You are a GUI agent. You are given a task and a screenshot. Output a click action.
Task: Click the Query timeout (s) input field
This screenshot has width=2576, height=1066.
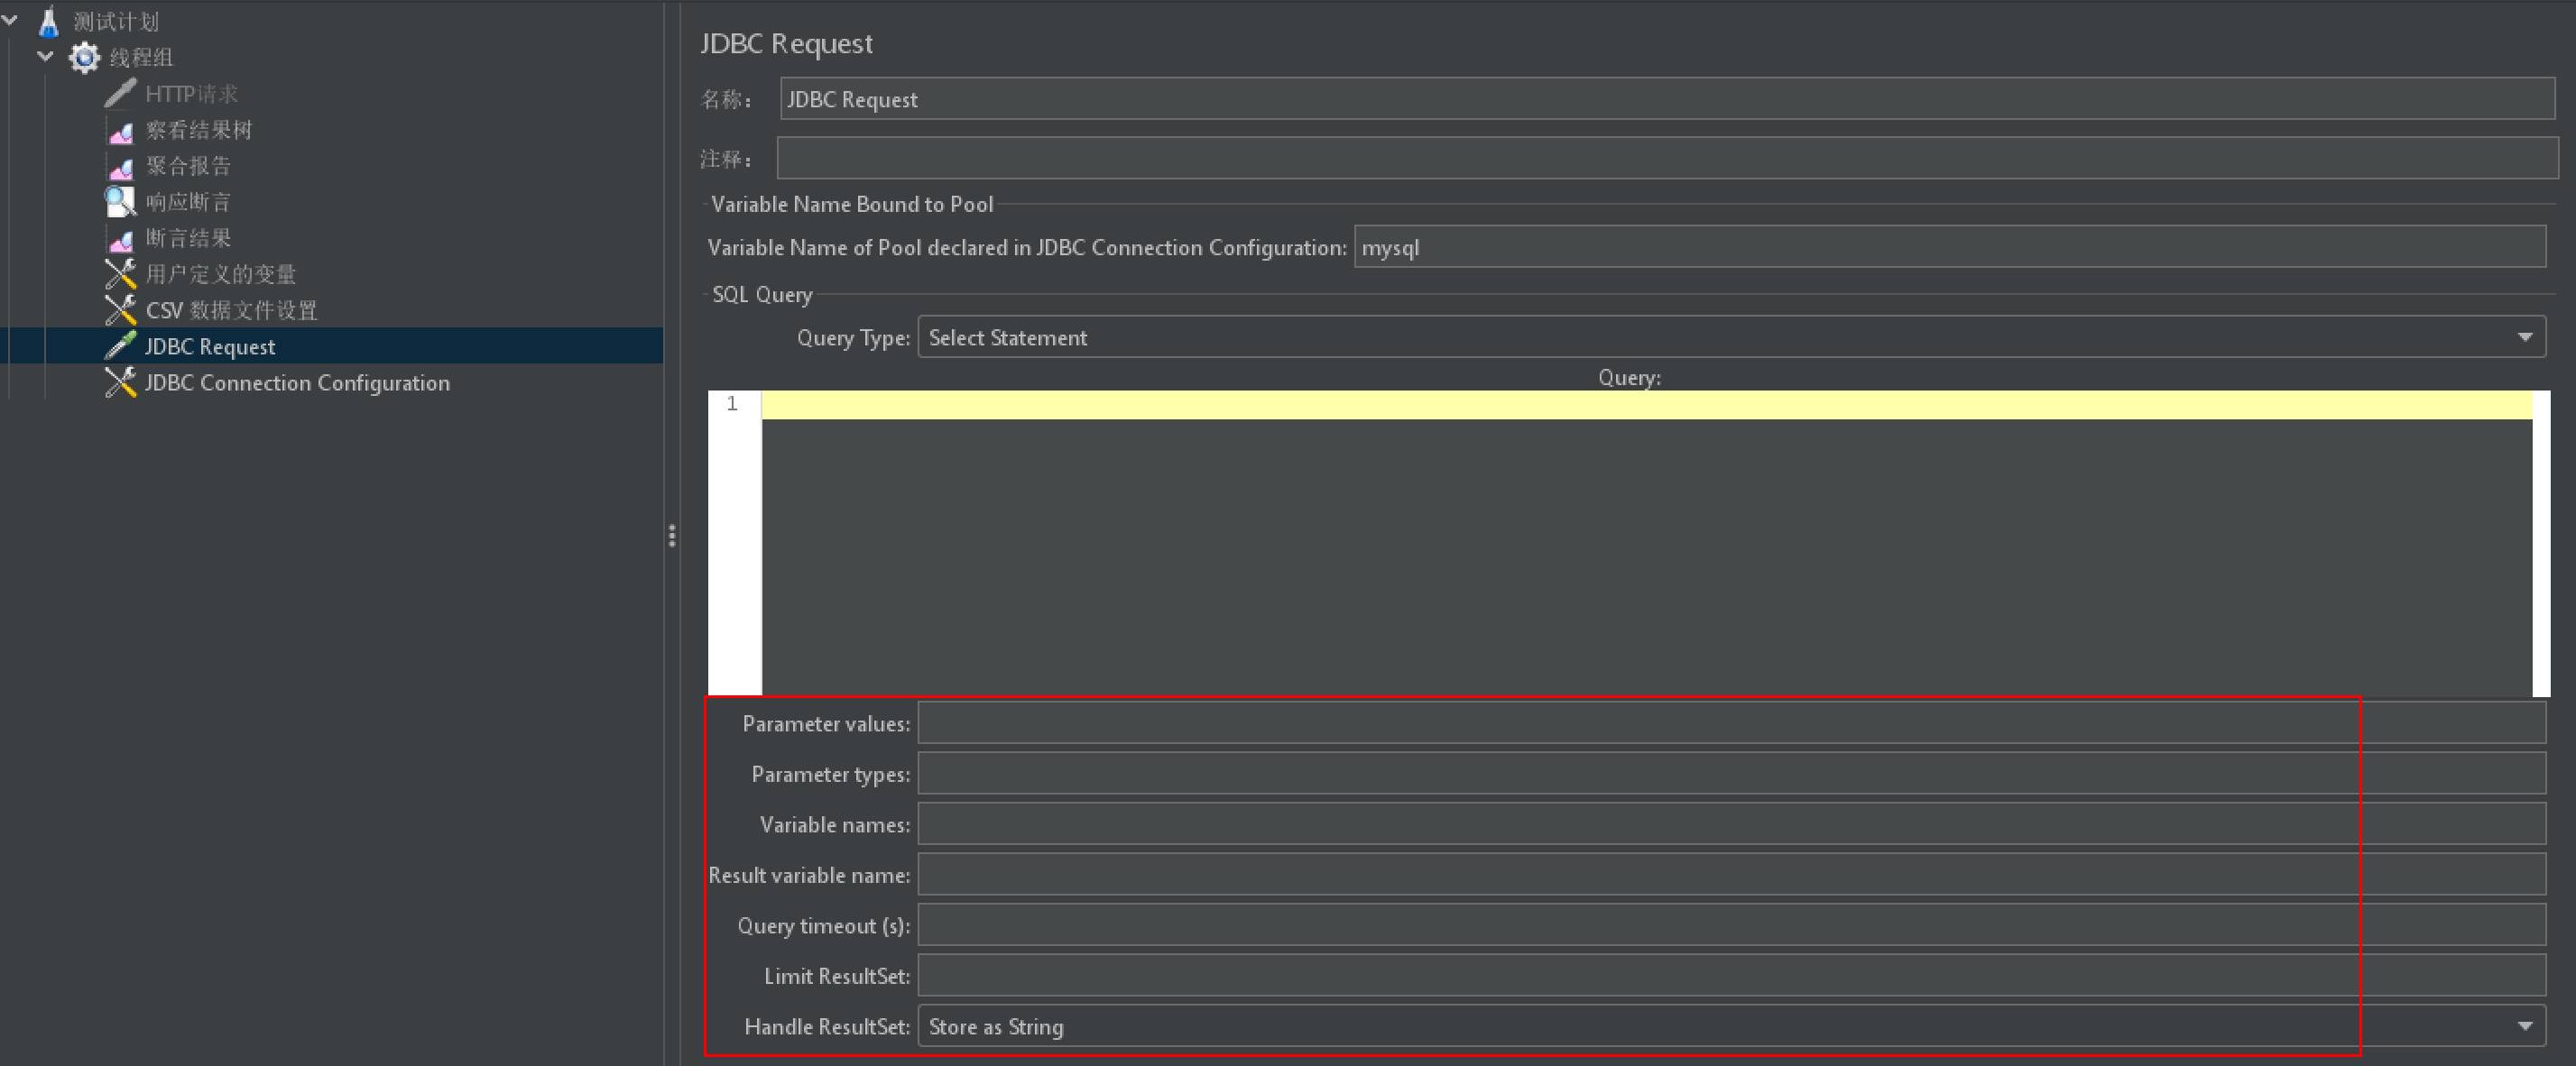(x=1732, y=925)
